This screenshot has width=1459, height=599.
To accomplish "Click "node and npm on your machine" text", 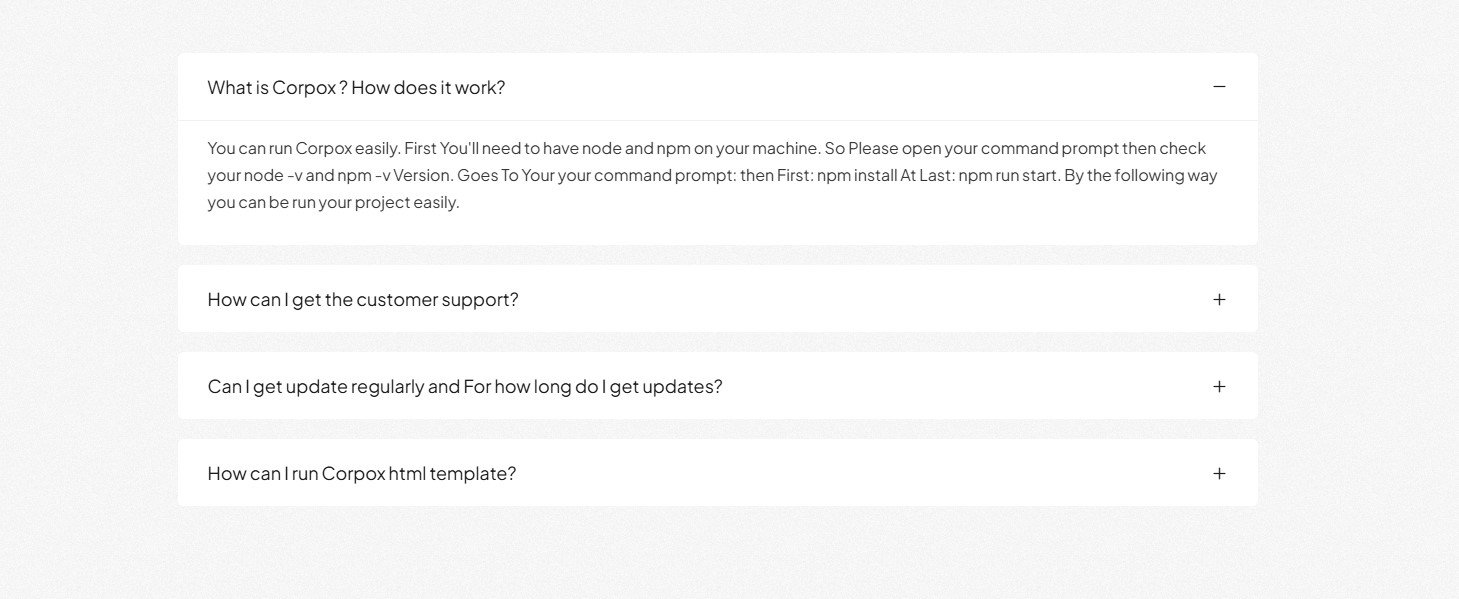I will pyautogui.click(x=700, y=149).
